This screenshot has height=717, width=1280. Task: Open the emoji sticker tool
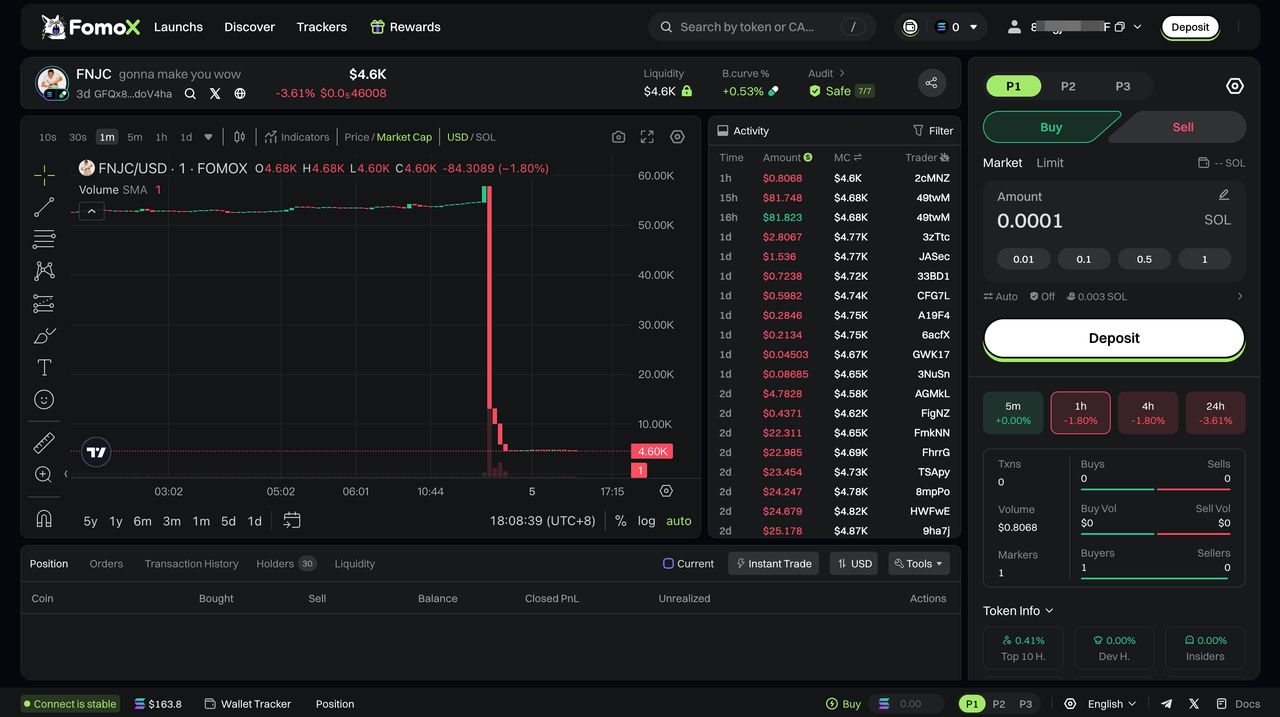click(x=44, y=399)
